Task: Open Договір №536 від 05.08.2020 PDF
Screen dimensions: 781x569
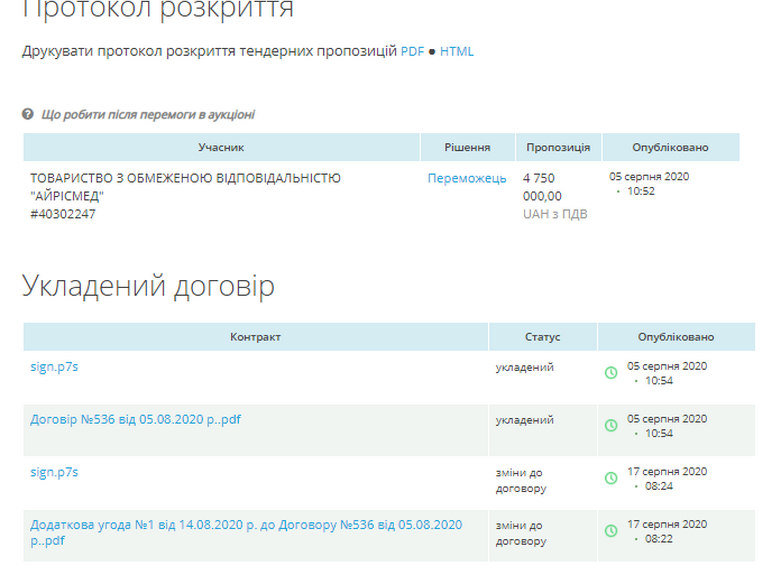Action: point(136,419)
